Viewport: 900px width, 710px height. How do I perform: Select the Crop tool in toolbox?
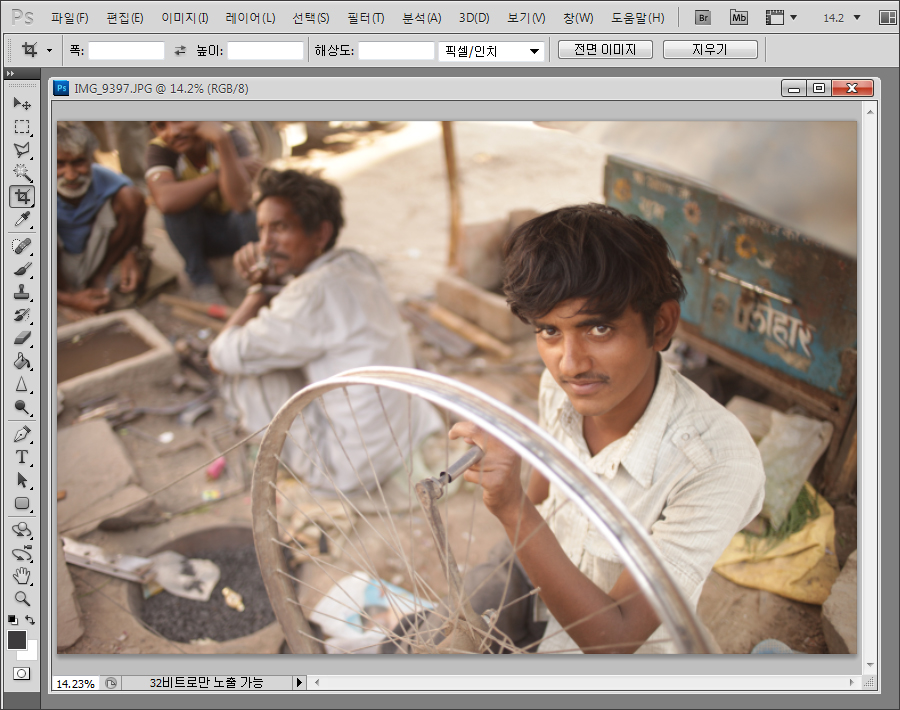tap(22, 196)
